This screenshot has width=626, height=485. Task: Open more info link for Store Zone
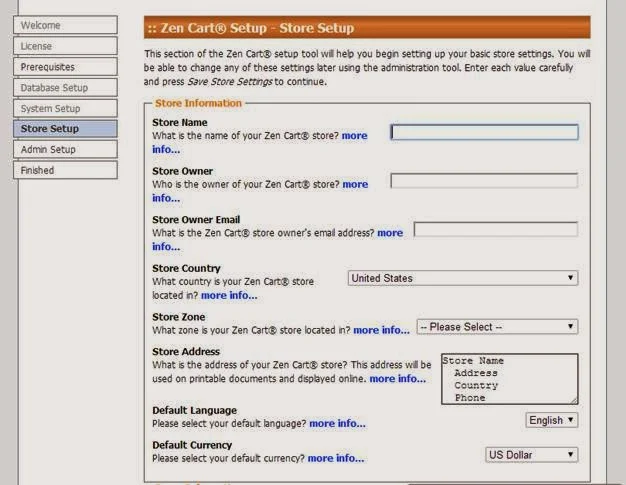click(381, 331)
